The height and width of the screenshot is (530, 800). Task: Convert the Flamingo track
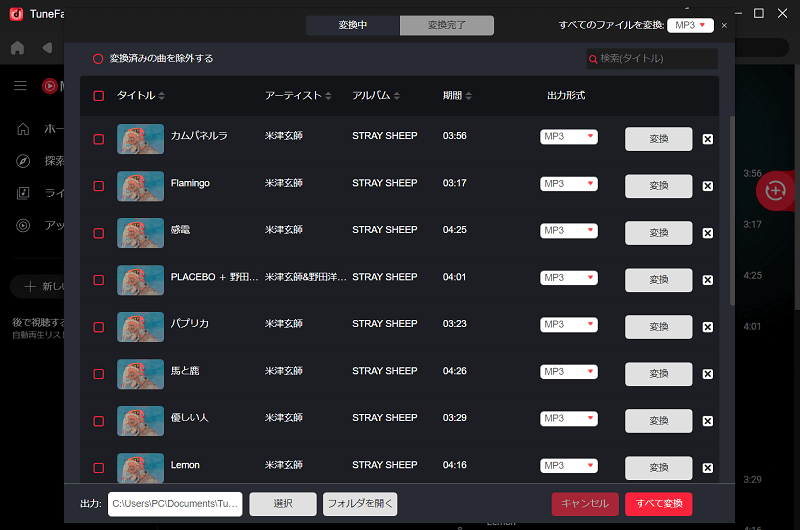[659, 186]
